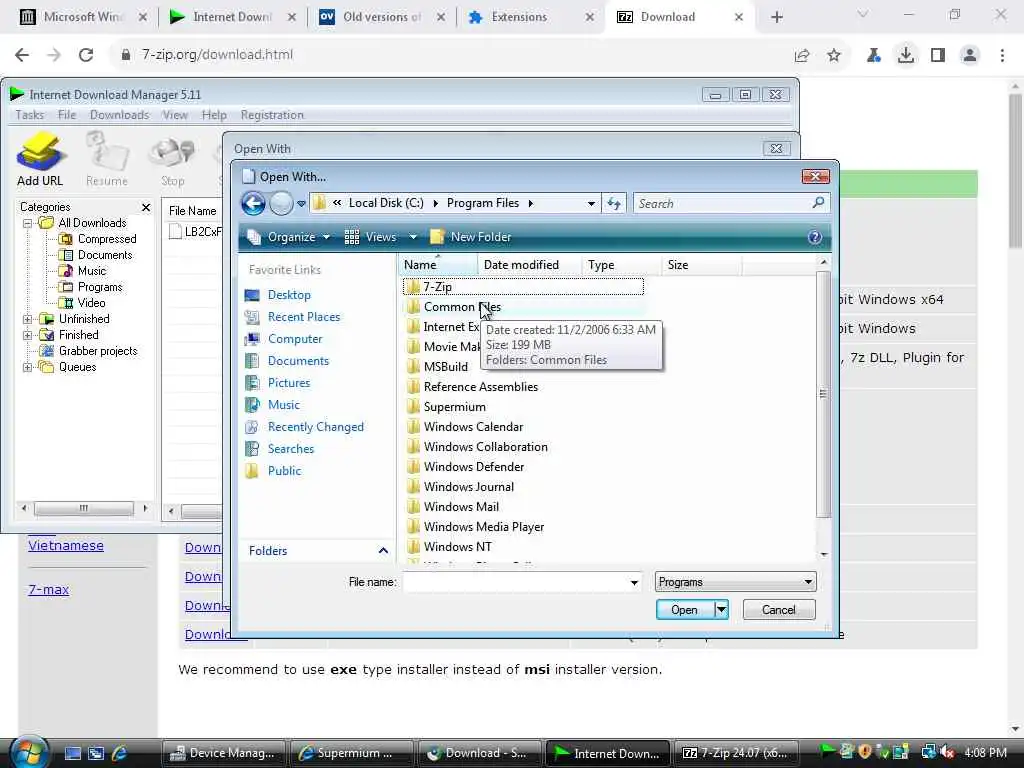Open Public in Favorite Links
Viewport: 1024px width, 768px height.
[284, 471]
